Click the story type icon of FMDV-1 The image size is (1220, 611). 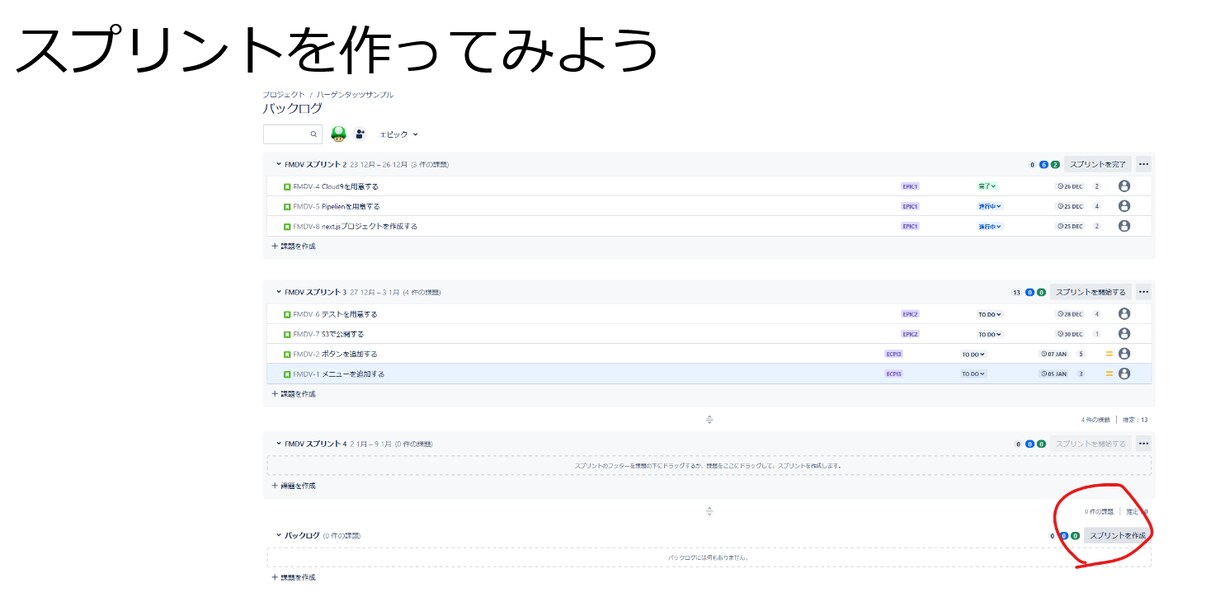point(287,374)
